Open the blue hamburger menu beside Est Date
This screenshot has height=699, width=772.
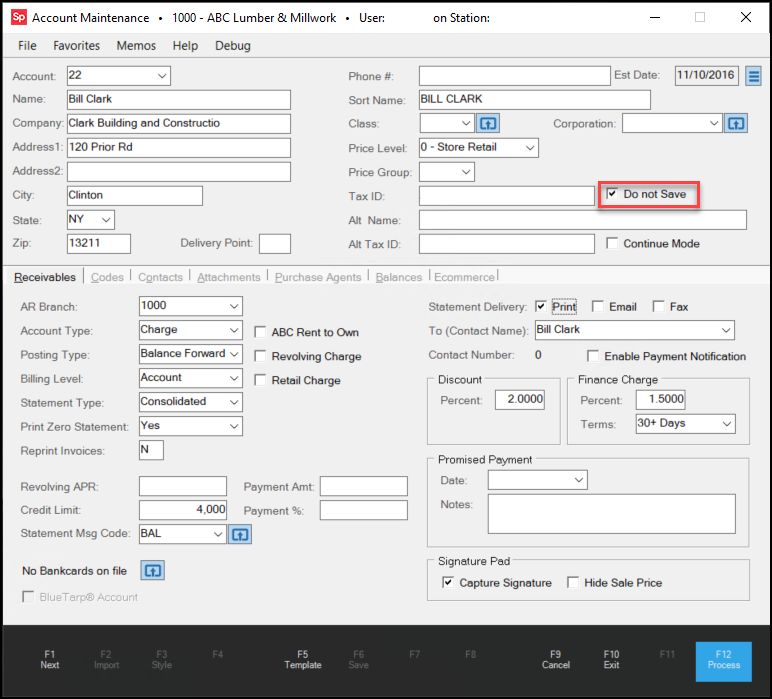pyautogui.click(x=753, y=76)
